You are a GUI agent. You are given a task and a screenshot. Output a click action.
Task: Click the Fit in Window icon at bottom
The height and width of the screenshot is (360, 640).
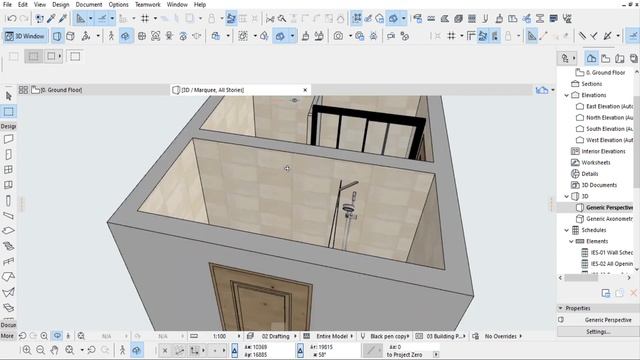[70, 350]
